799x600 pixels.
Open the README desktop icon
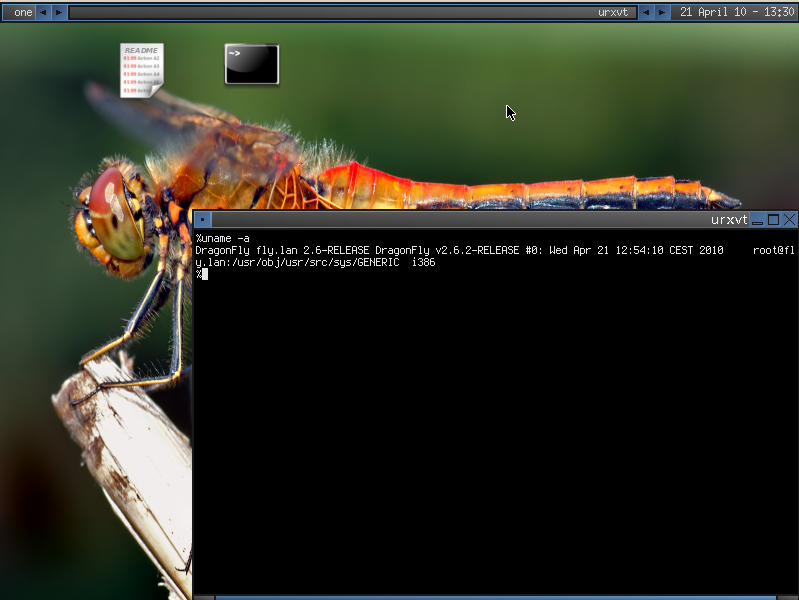141,70
